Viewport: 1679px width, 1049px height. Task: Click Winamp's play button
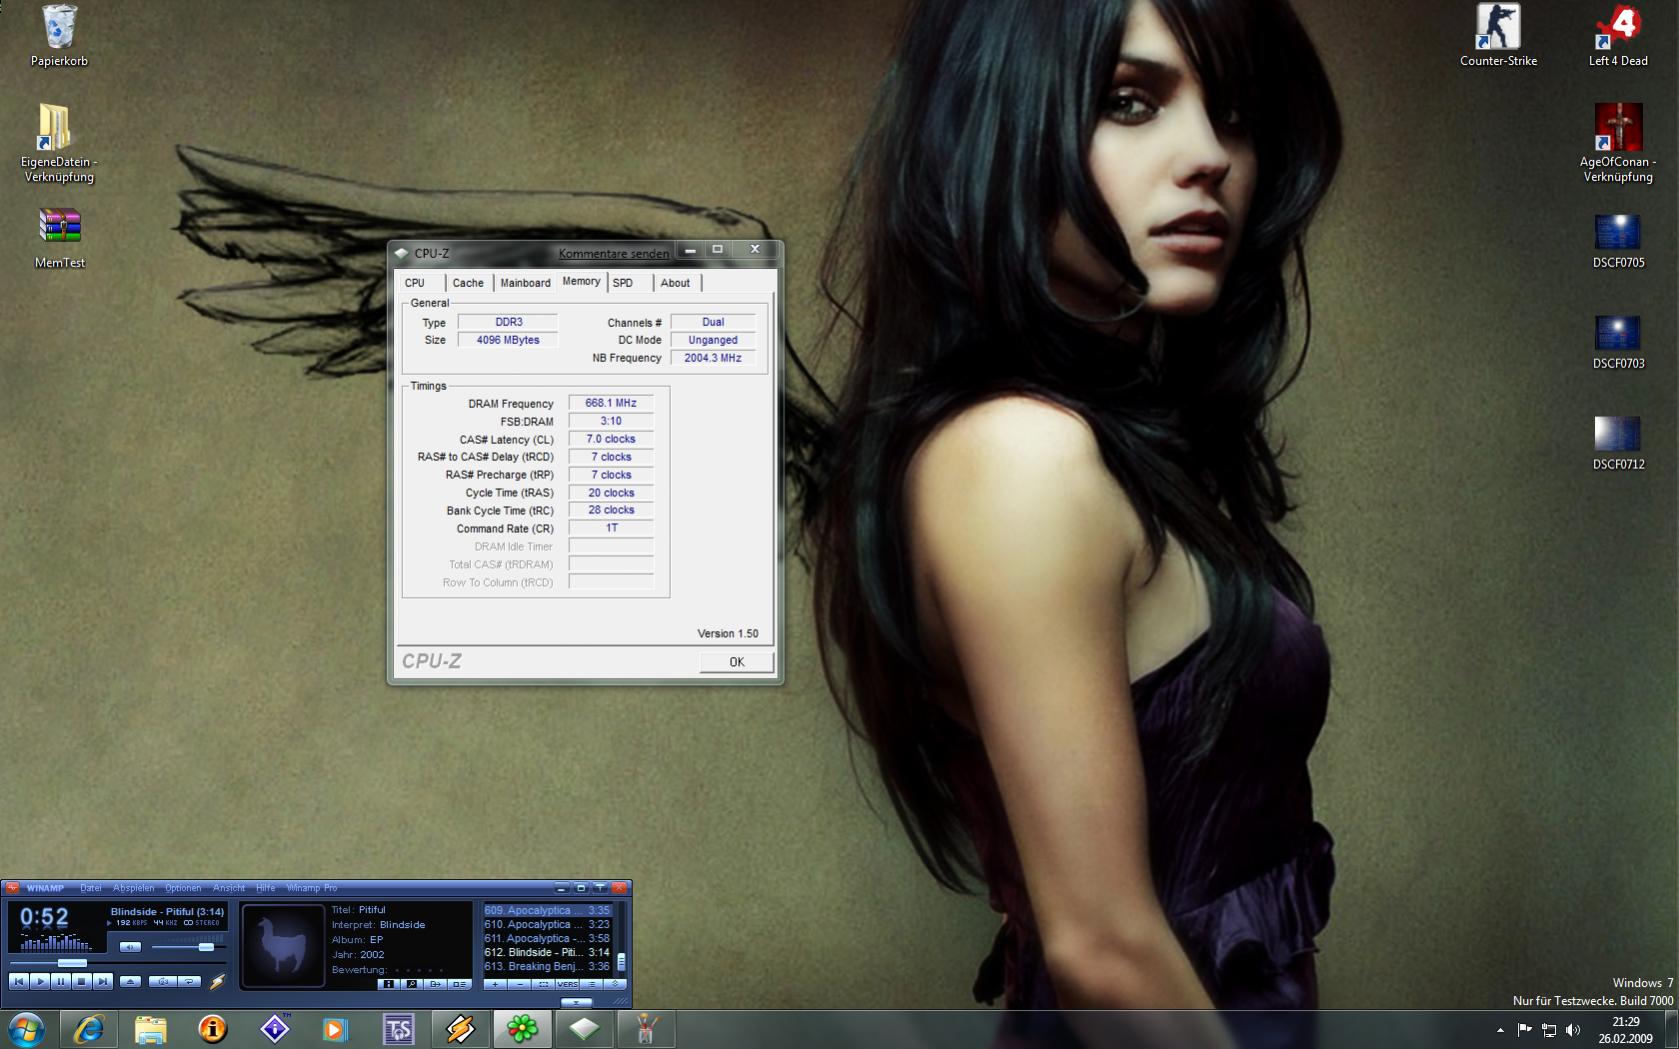[x=40, y=982]
